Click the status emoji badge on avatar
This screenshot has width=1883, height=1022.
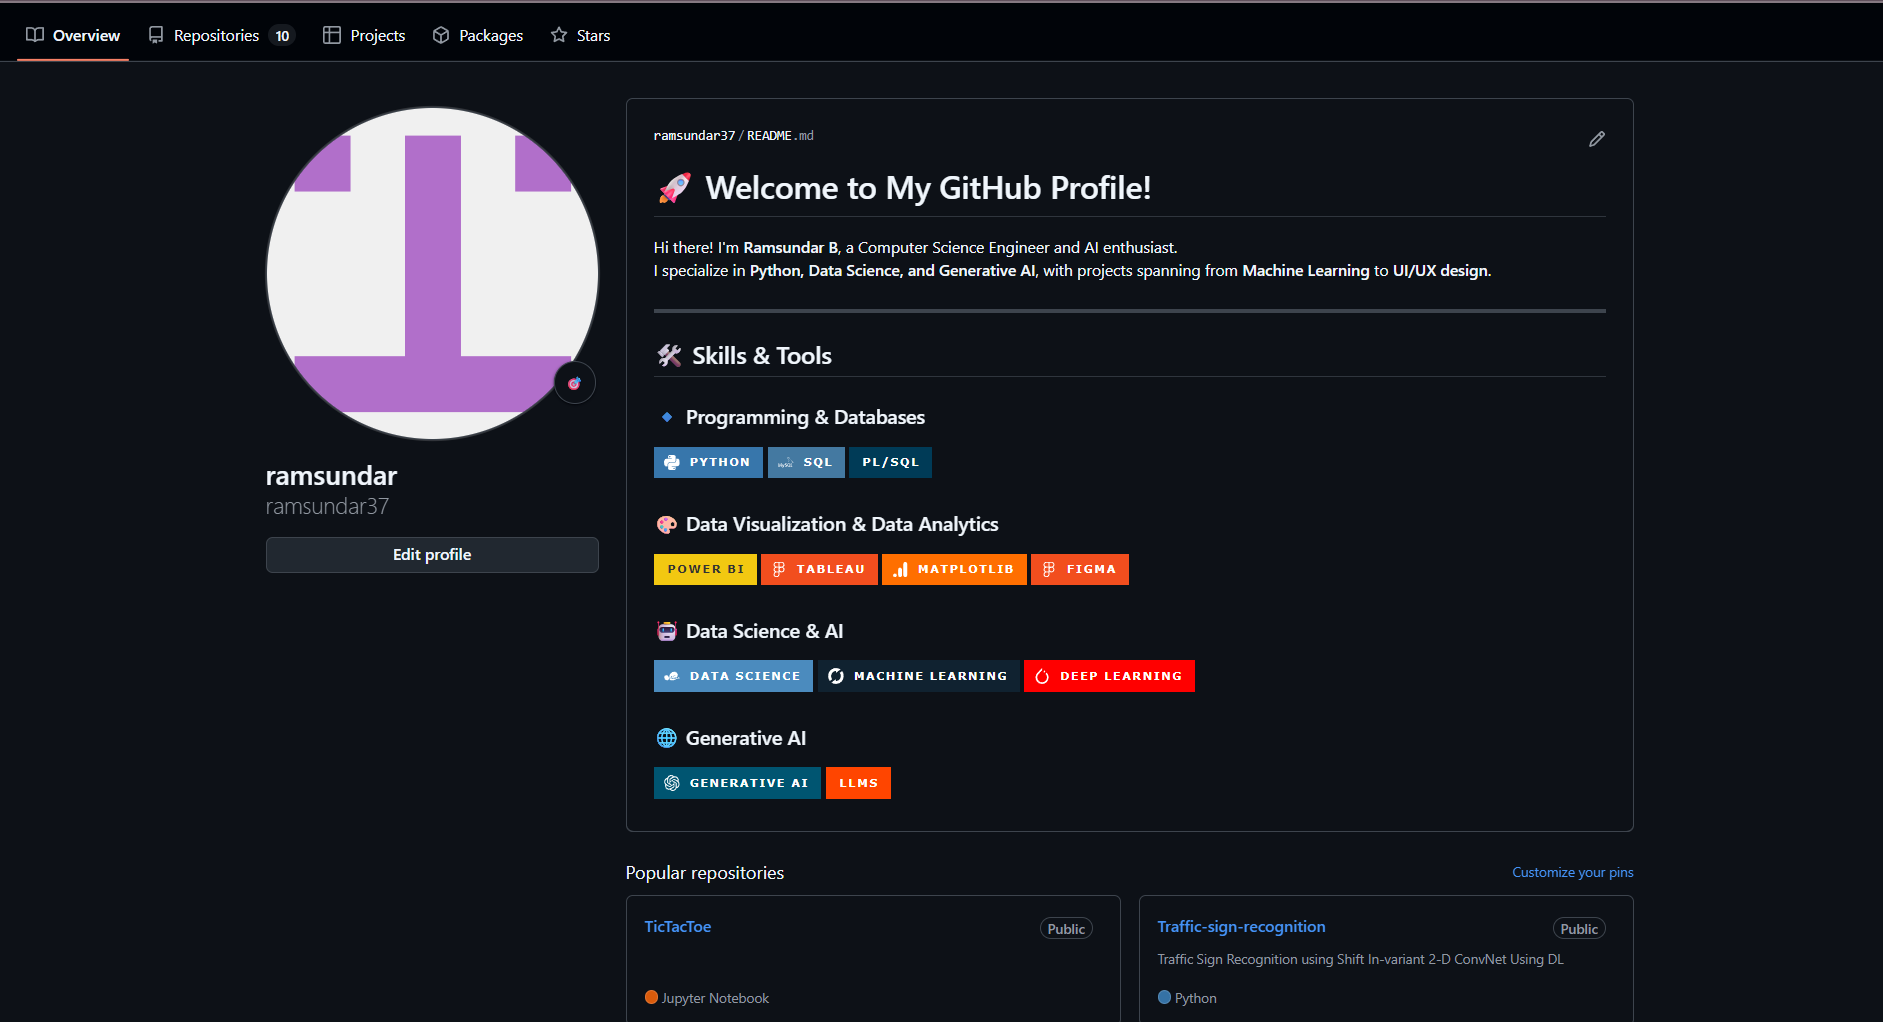point(575,383)
